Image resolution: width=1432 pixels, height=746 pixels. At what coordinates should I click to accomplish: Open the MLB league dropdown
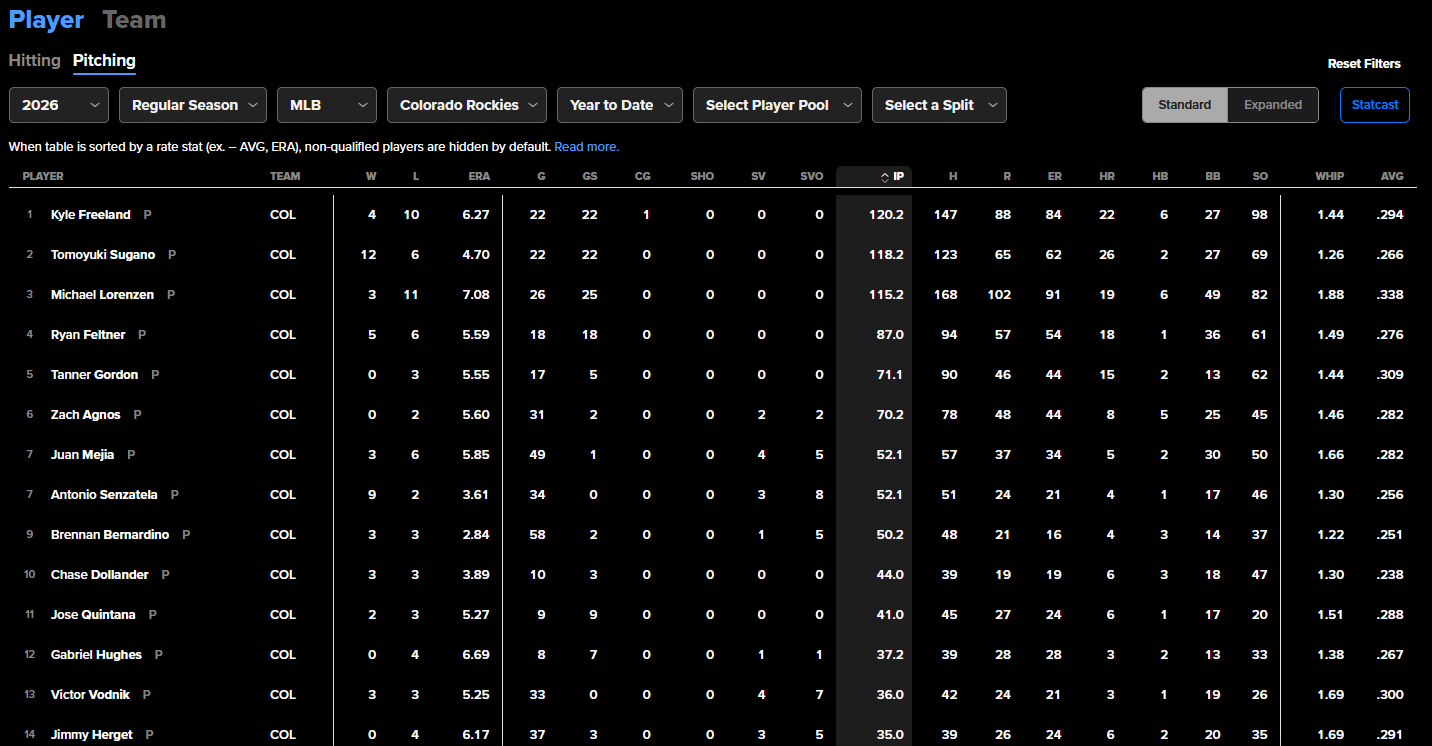click(x=327, y=105)
